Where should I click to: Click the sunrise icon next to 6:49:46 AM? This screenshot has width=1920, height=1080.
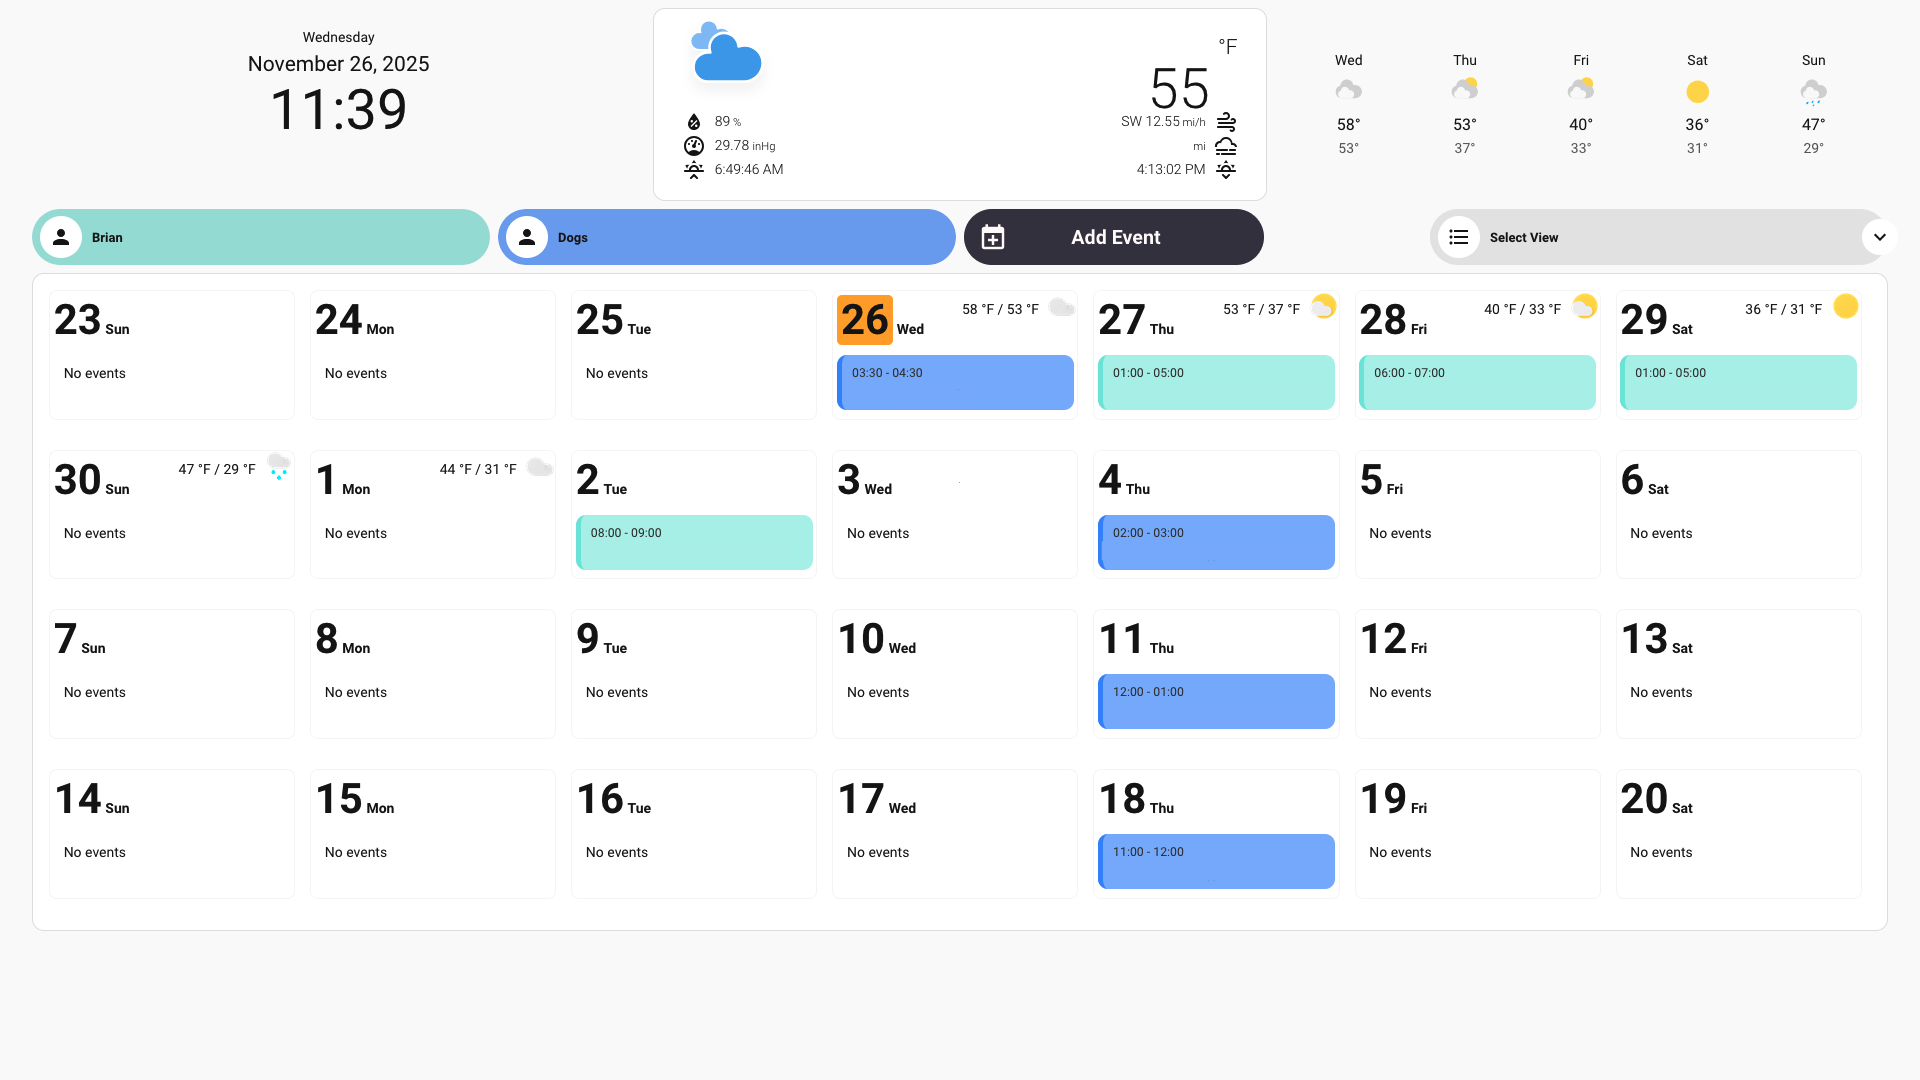694,169
